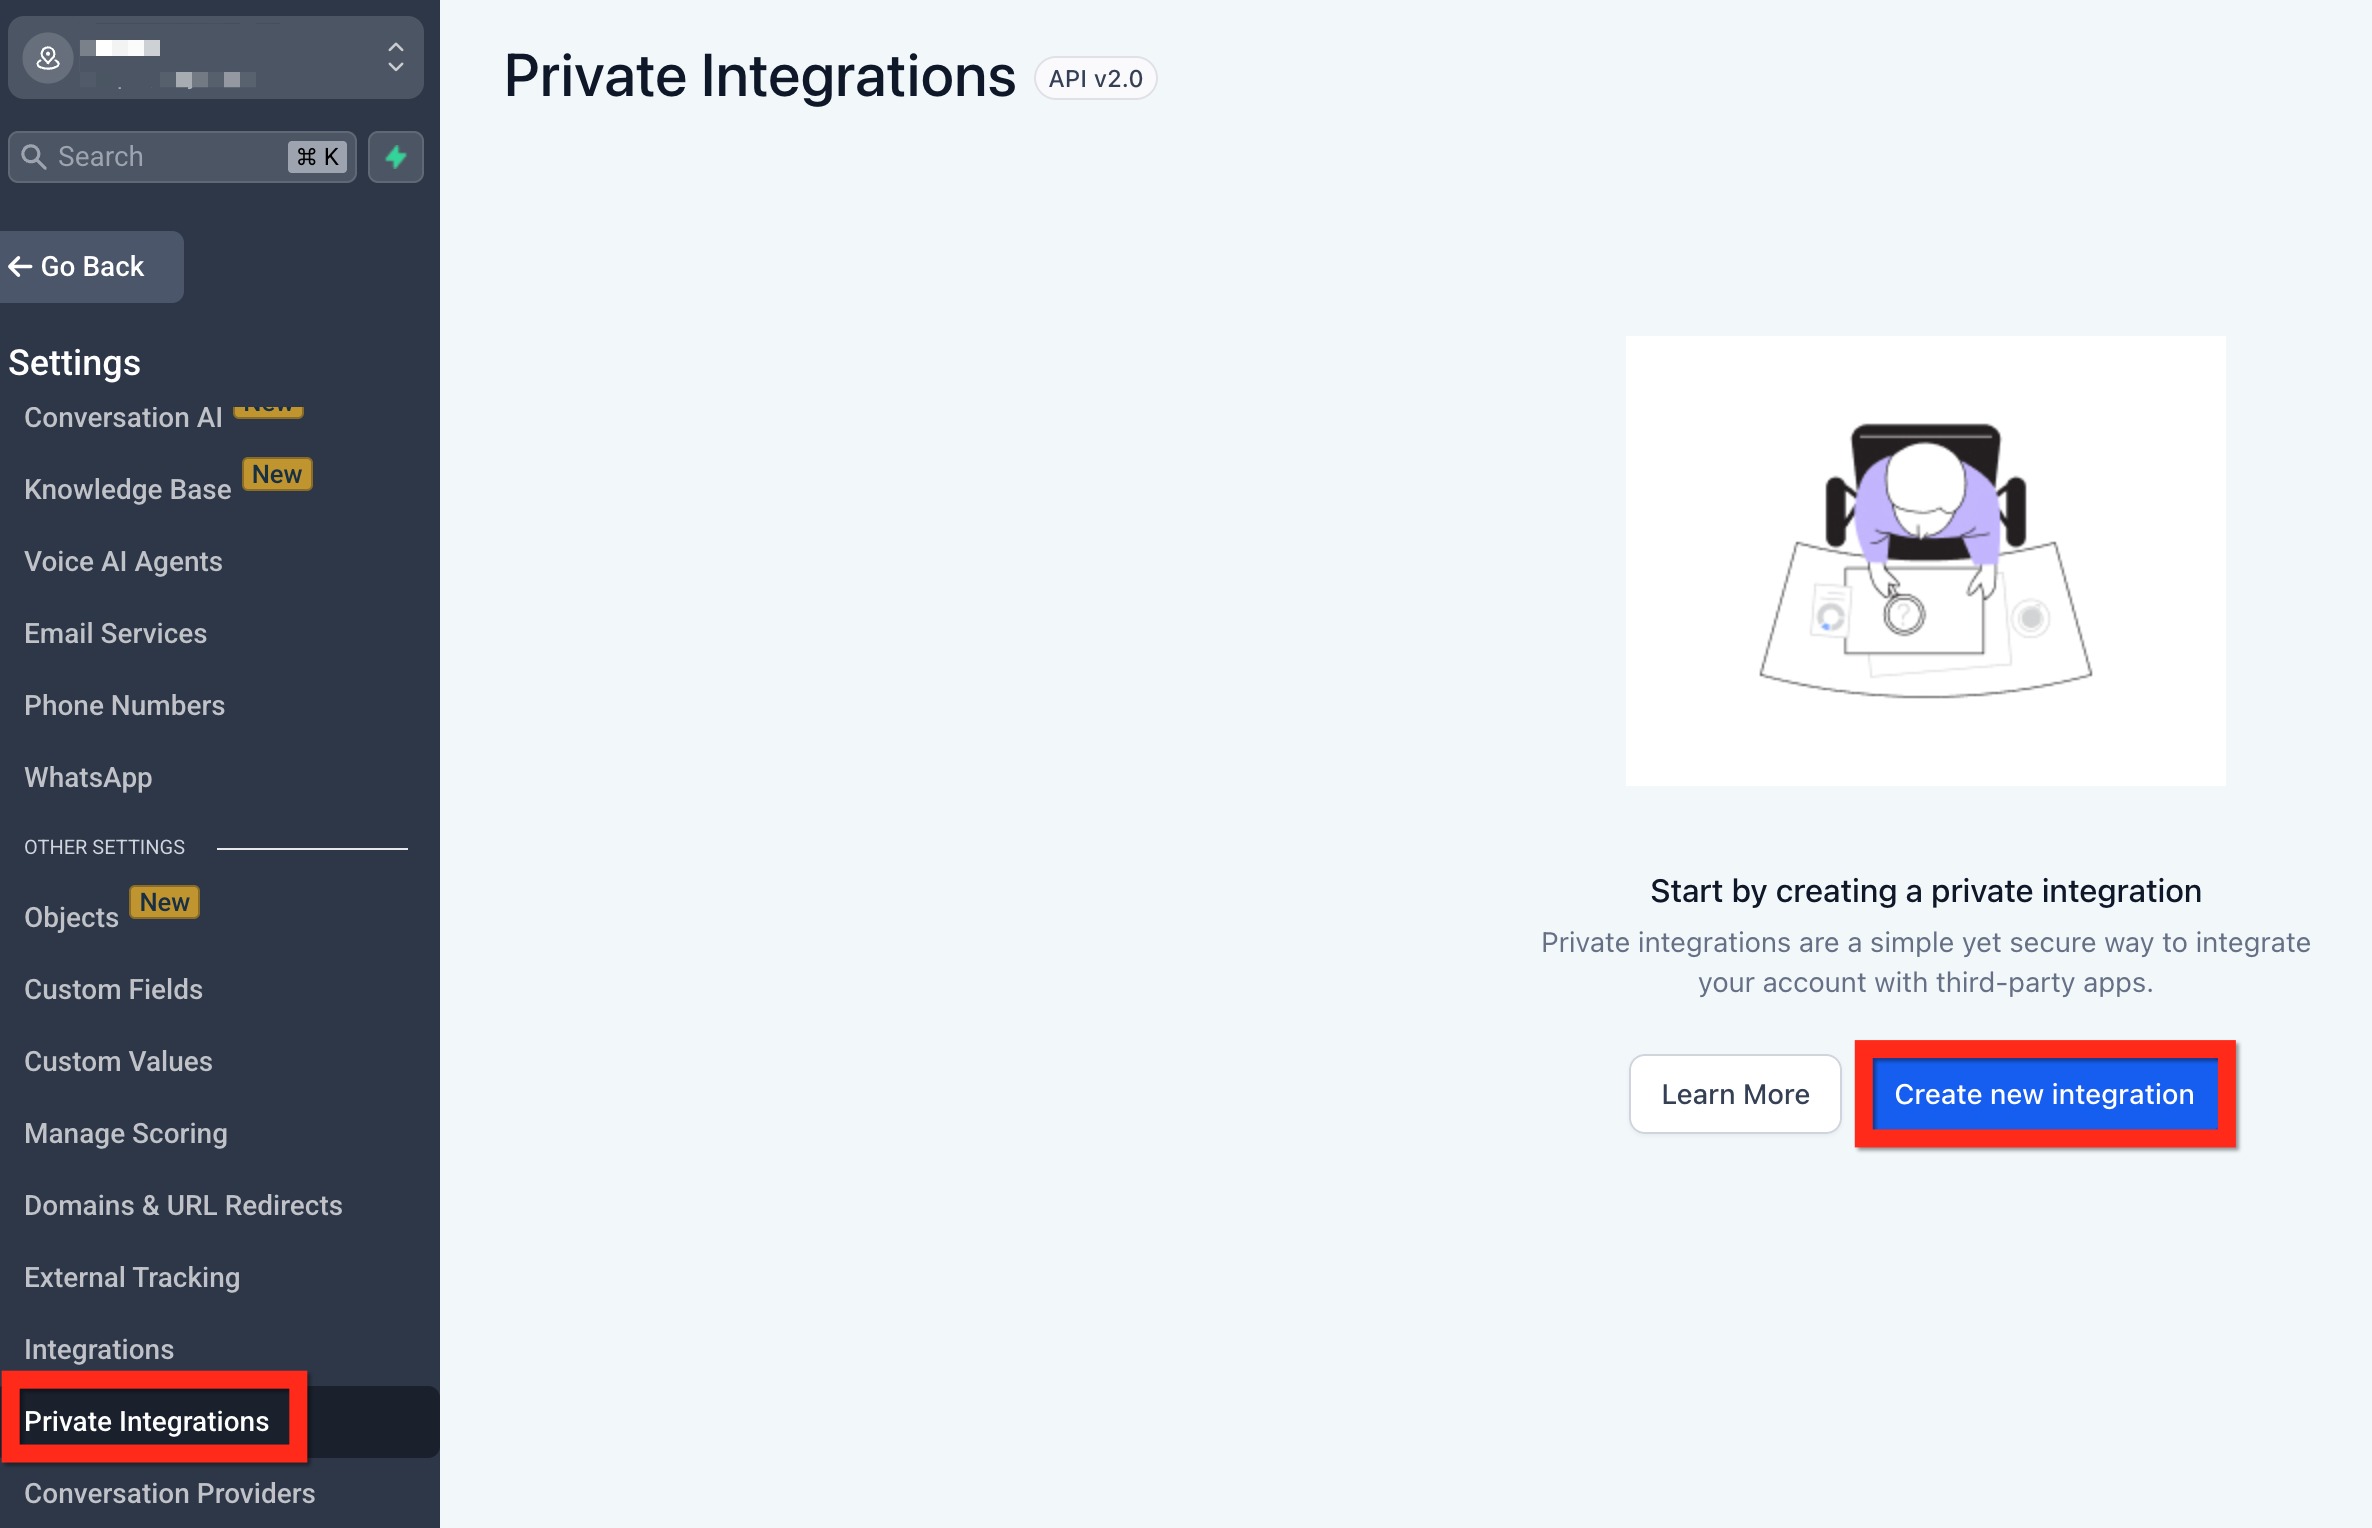Click the API v2.0 badge
Screen dimensions: 2372x1528
tap(1095, 79)
